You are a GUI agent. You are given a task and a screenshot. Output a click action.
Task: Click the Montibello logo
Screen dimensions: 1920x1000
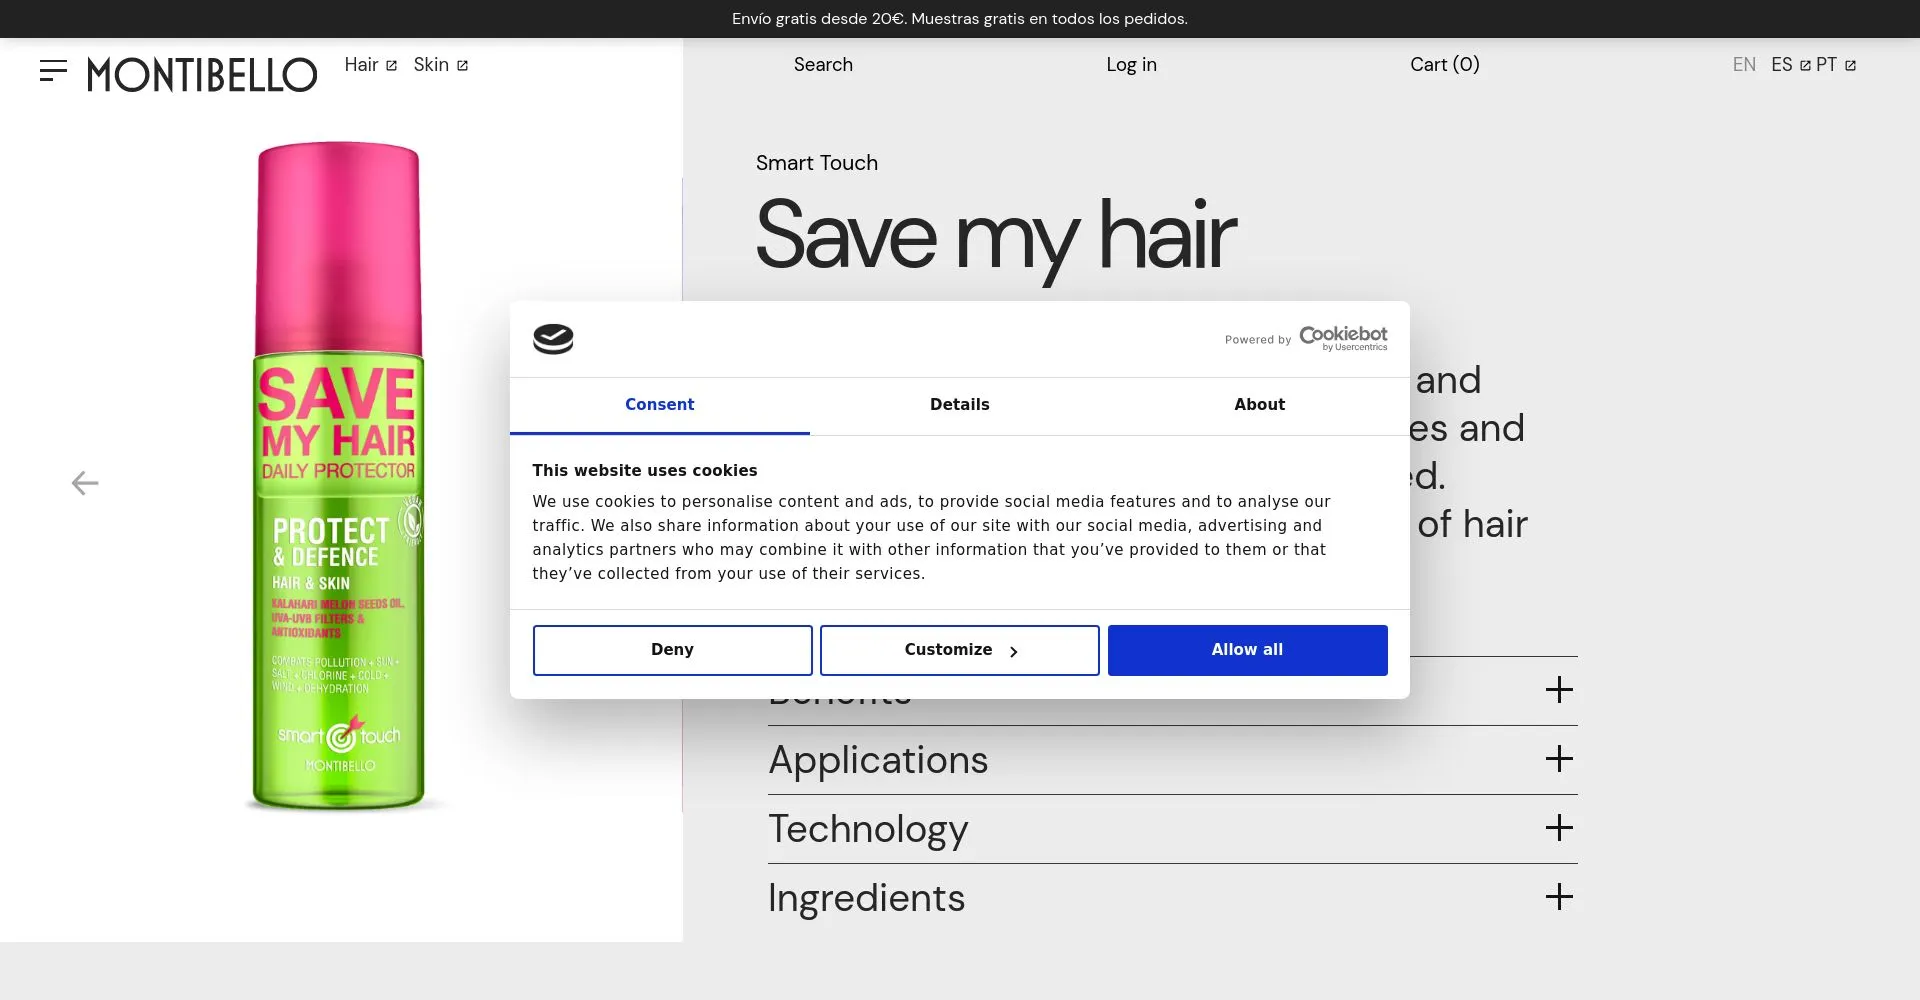[x=202, y=75]
